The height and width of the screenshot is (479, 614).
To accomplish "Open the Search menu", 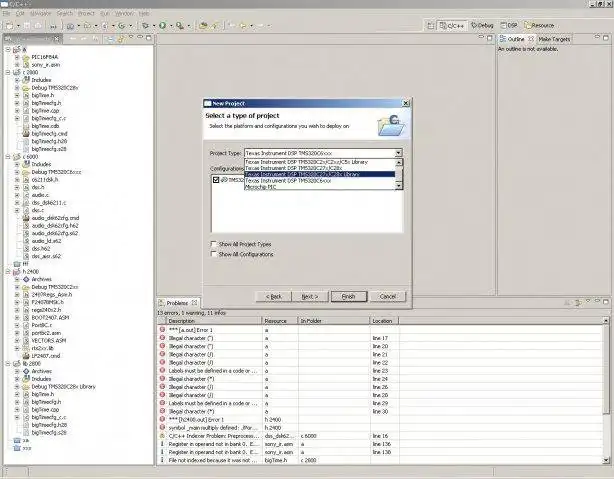I will pyautogui.click(x=65, y=13).
